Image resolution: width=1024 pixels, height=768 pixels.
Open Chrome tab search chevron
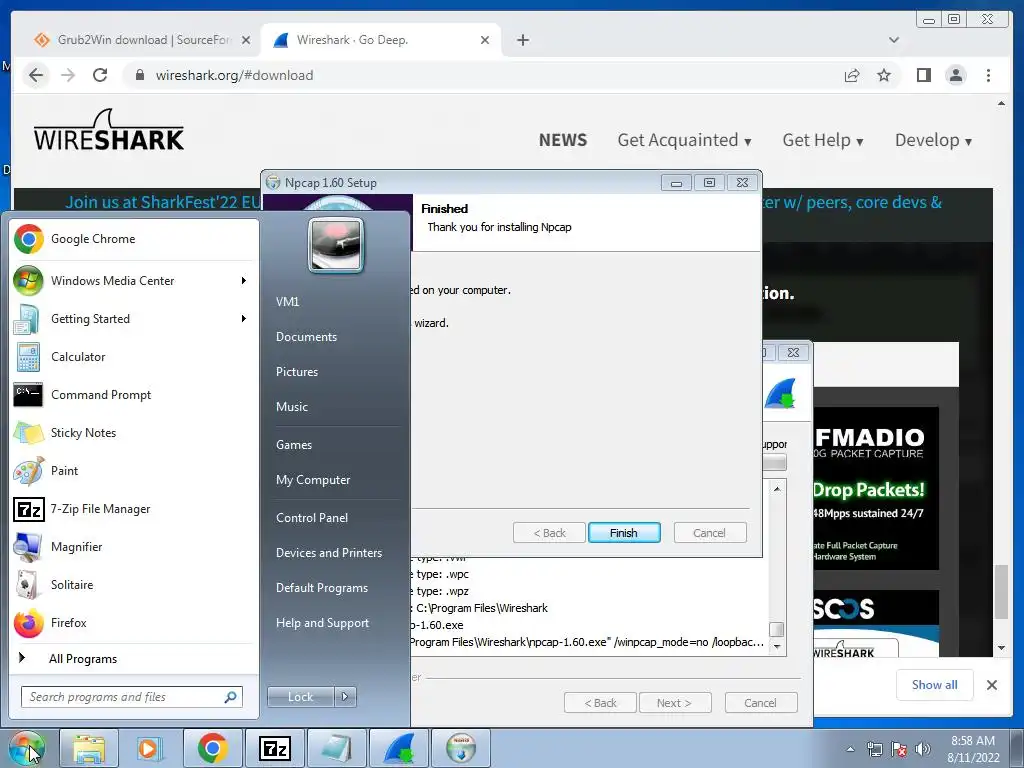point(894,40)
